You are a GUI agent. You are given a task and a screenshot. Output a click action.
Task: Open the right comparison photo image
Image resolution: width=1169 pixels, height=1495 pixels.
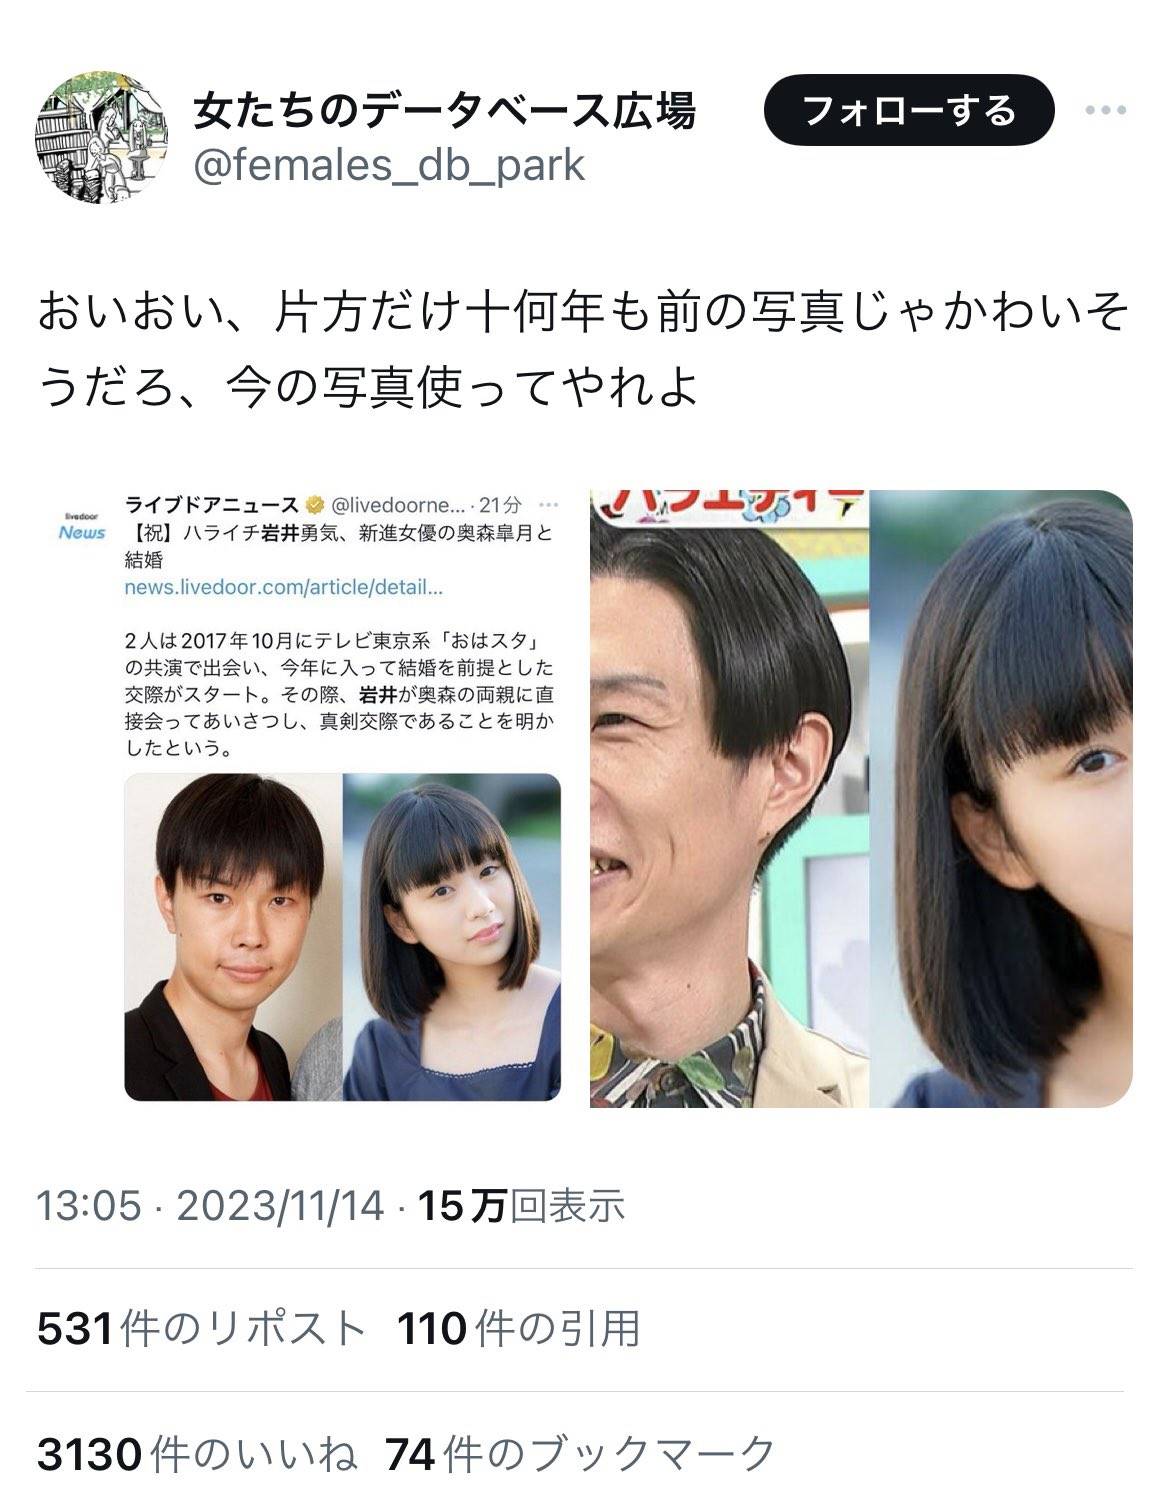861,798
